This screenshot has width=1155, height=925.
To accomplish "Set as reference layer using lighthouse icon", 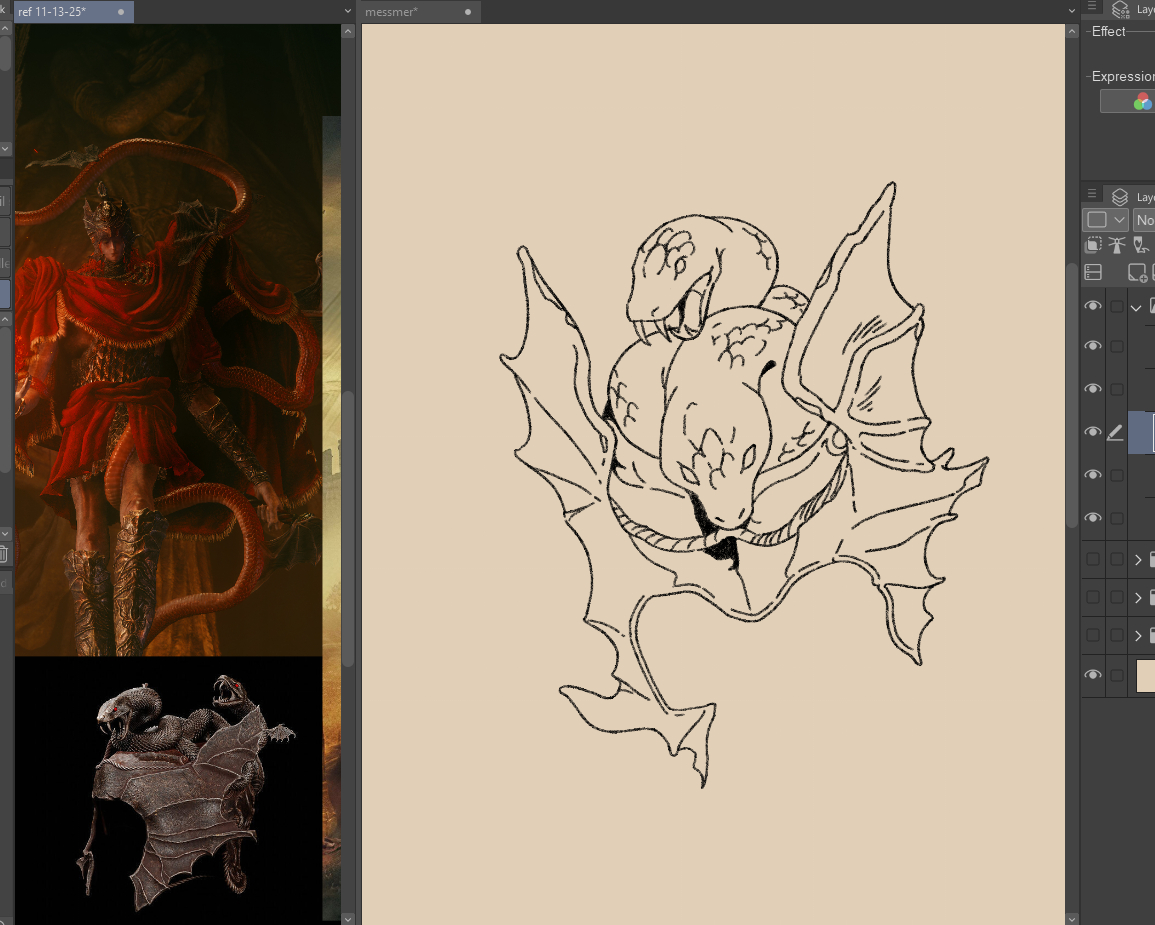I will pos(1117,245).
